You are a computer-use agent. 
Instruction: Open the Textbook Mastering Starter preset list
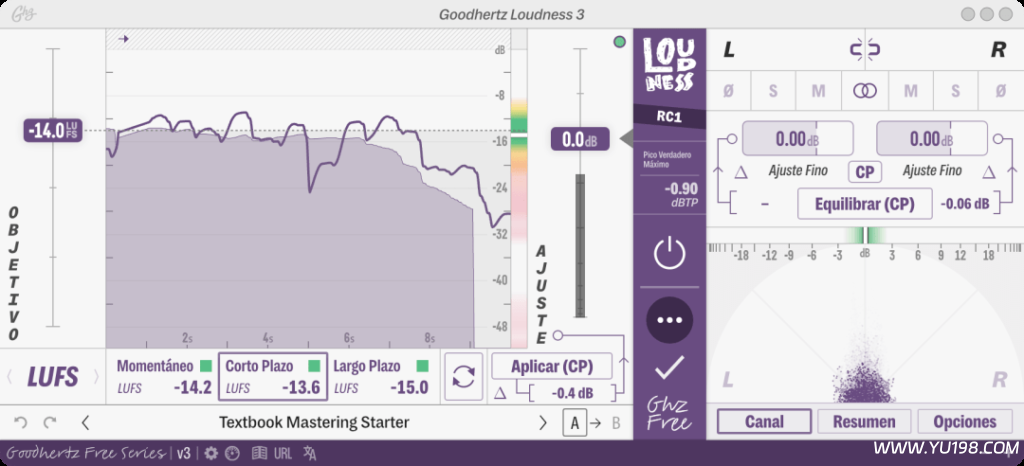[x=314, y=423]
